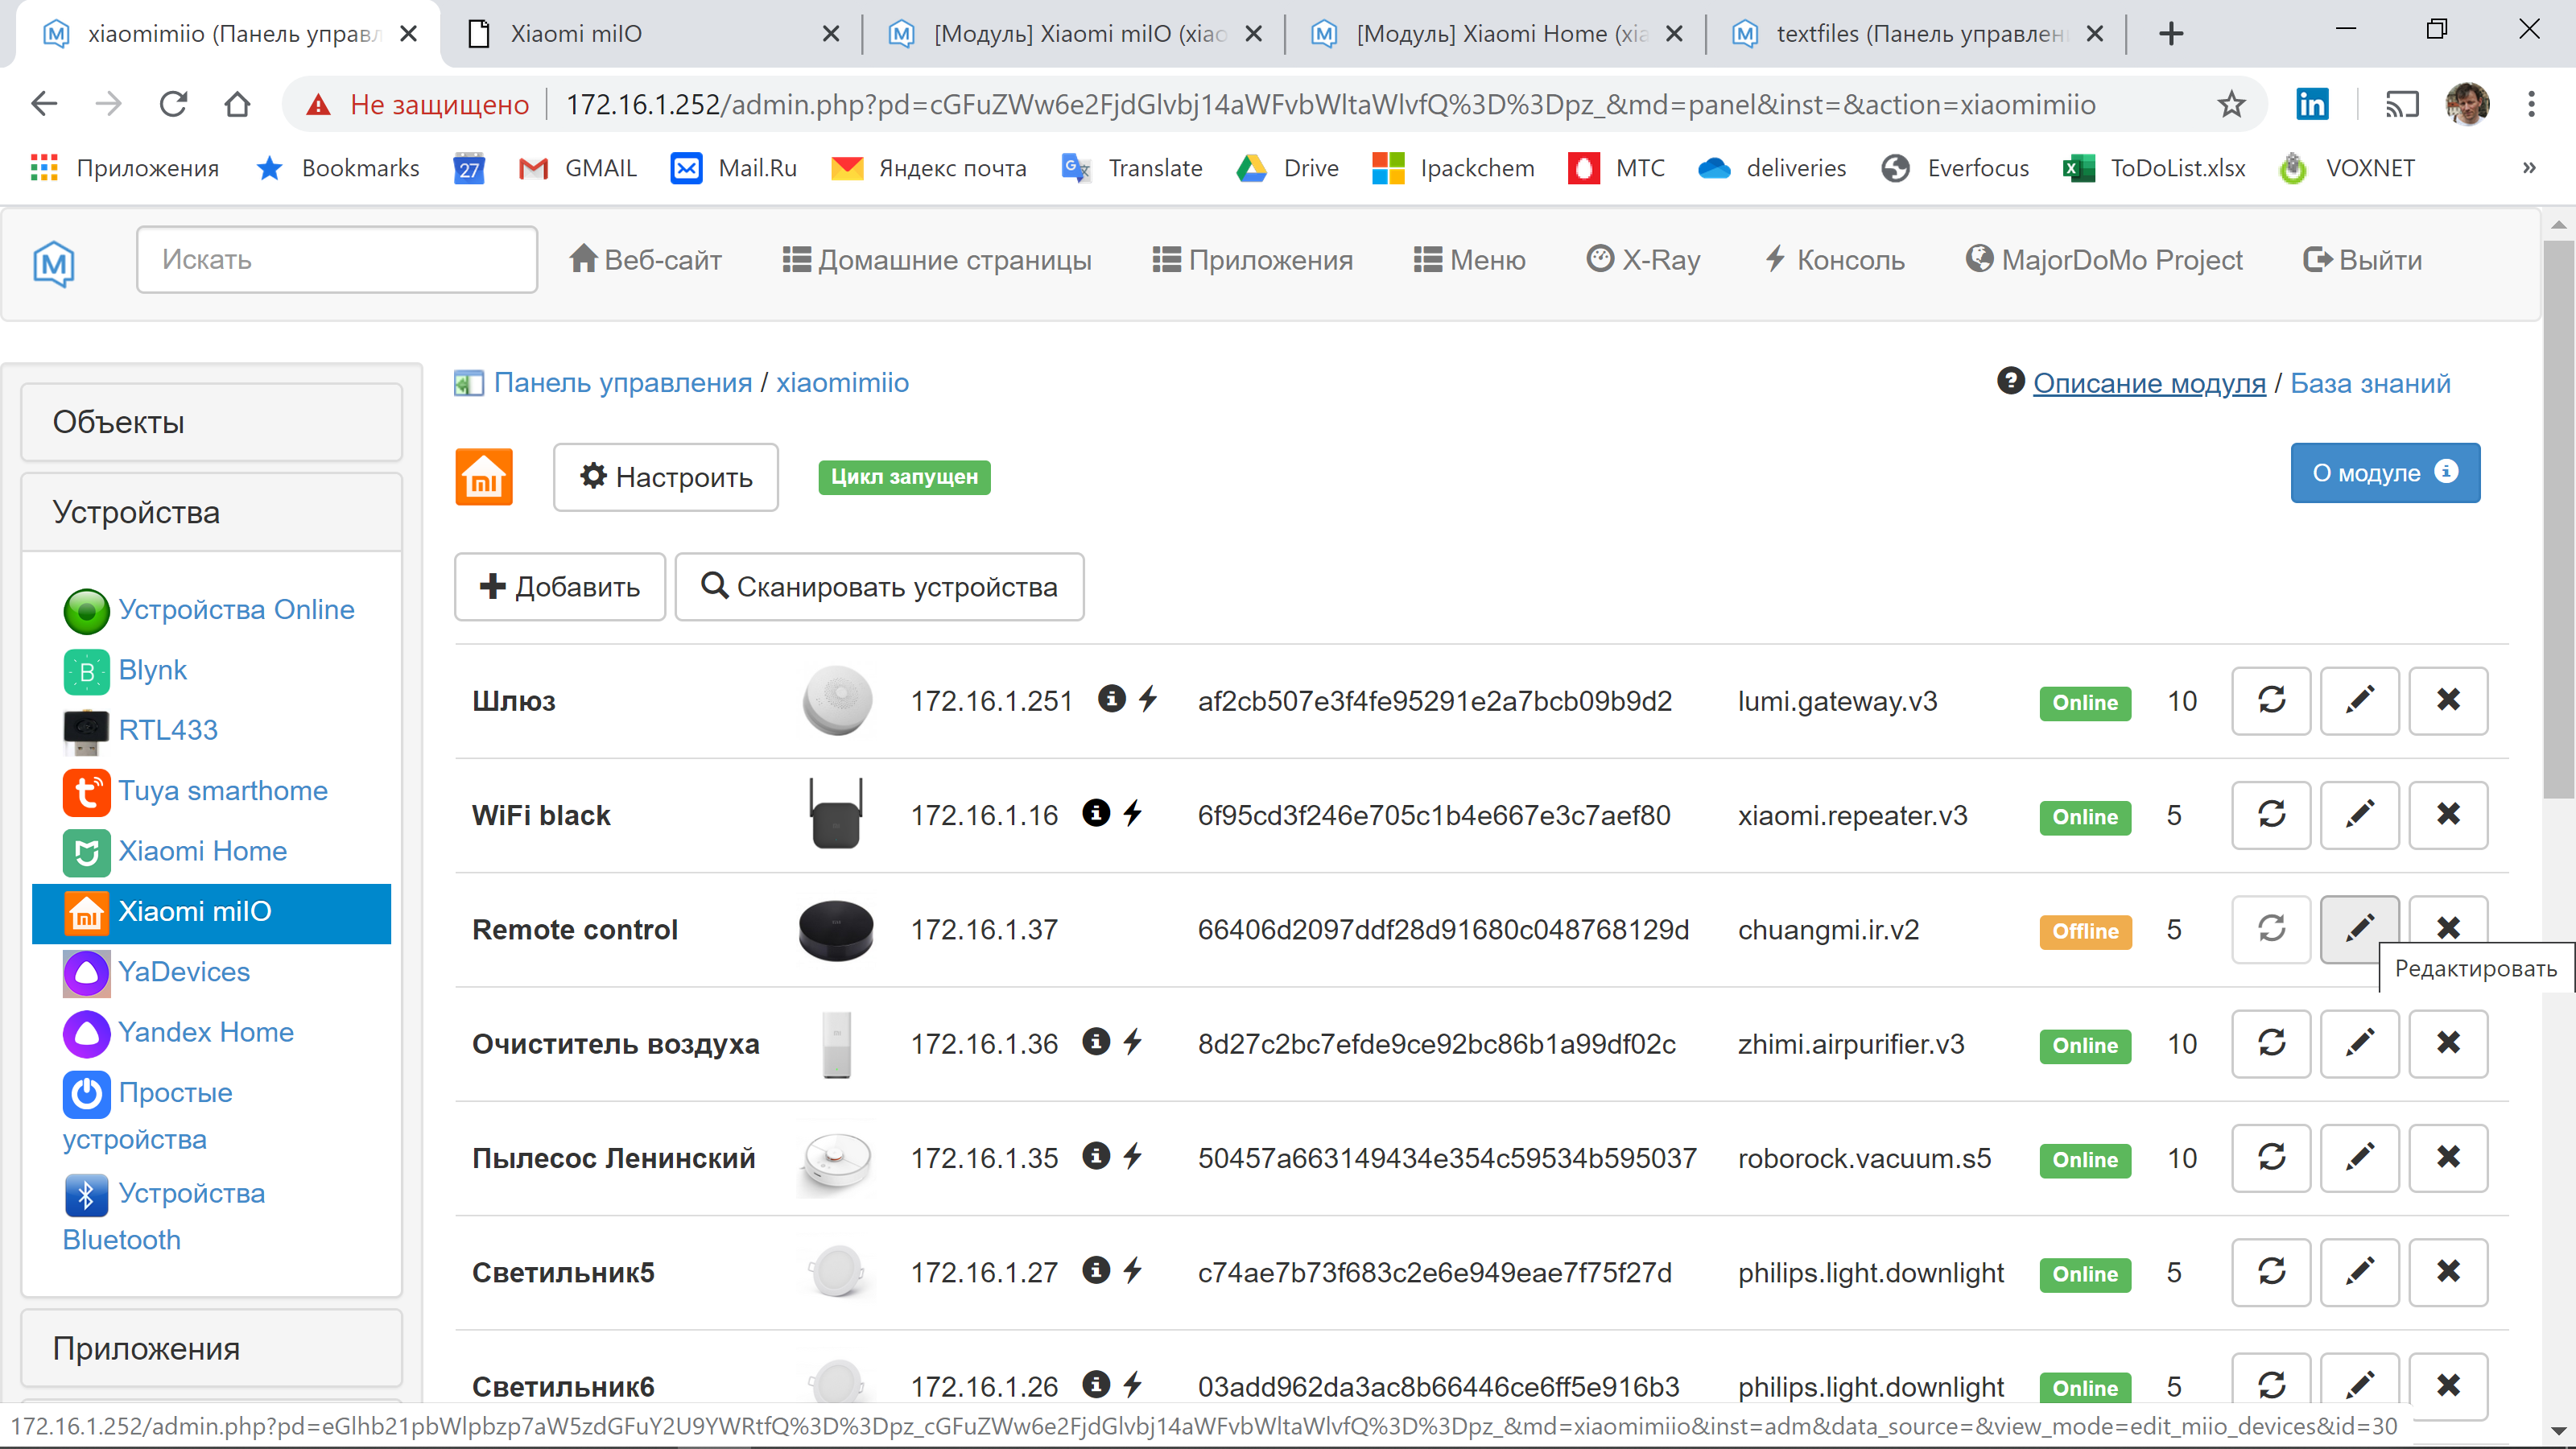
Task: Select Xiaomi Home module in sidebar
Action: coord(203,851)
